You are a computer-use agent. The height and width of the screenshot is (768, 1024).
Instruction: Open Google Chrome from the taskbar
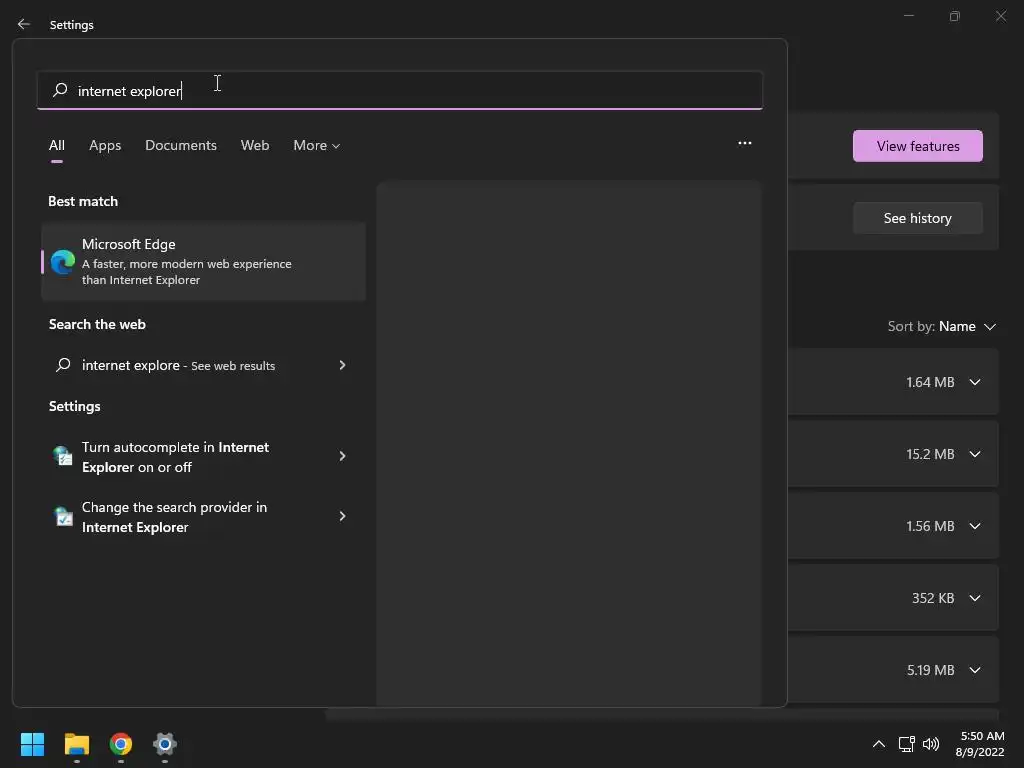(x=121, y=744)
